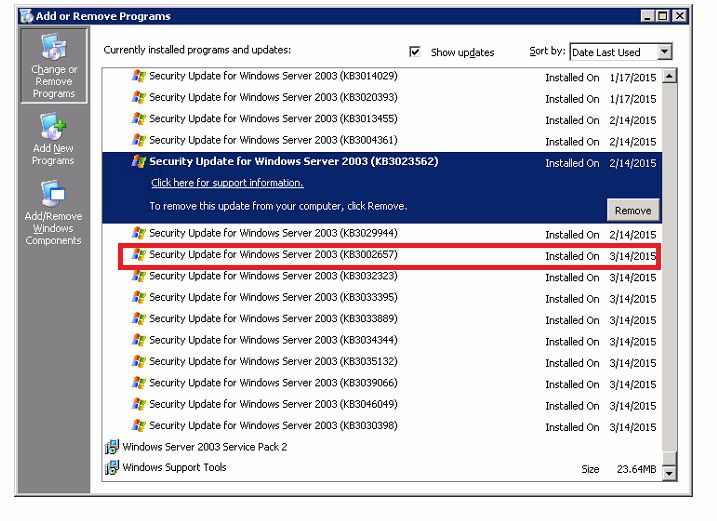Screen dimensions: 717x521
Task: Open the support information link
Action: click(x=227, y=183)
